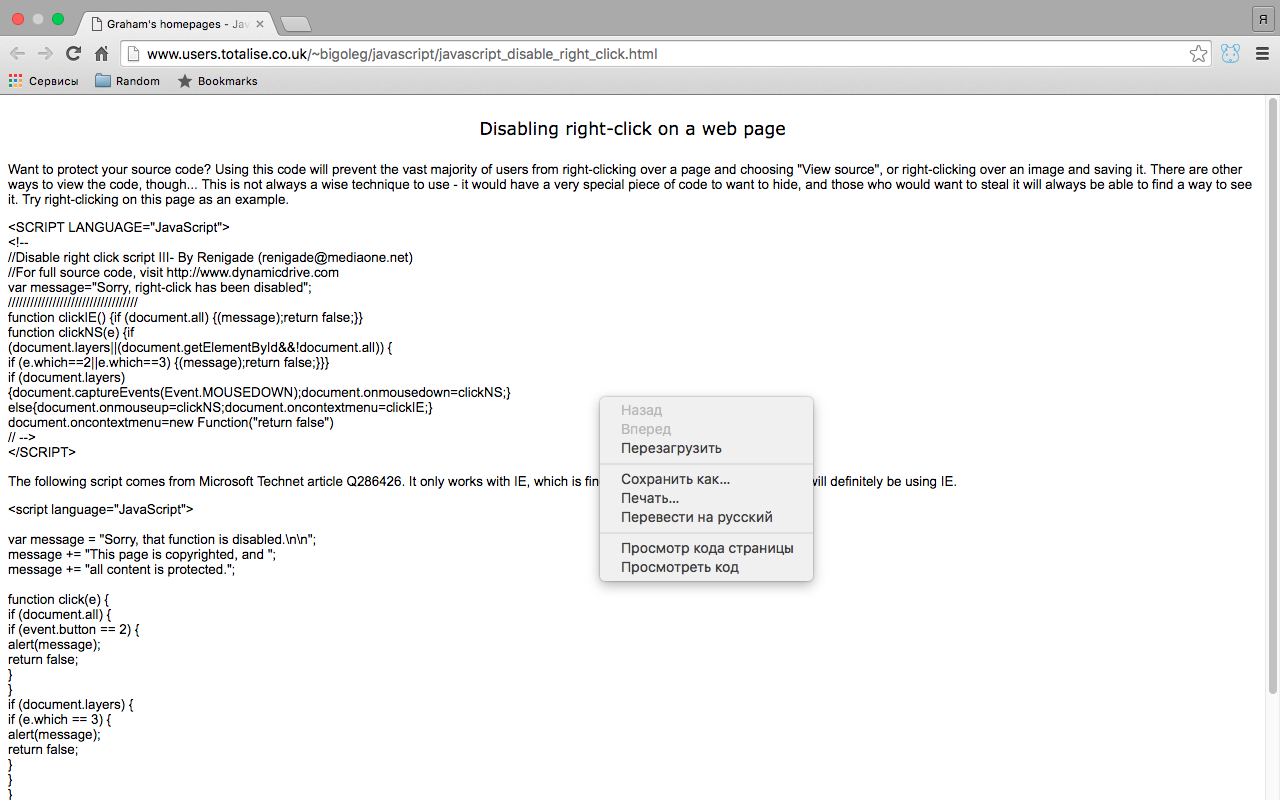This screenshot has width=1280, height=800.
Task: Click the user profile button labeled Я
Action: coord(1262,19)
